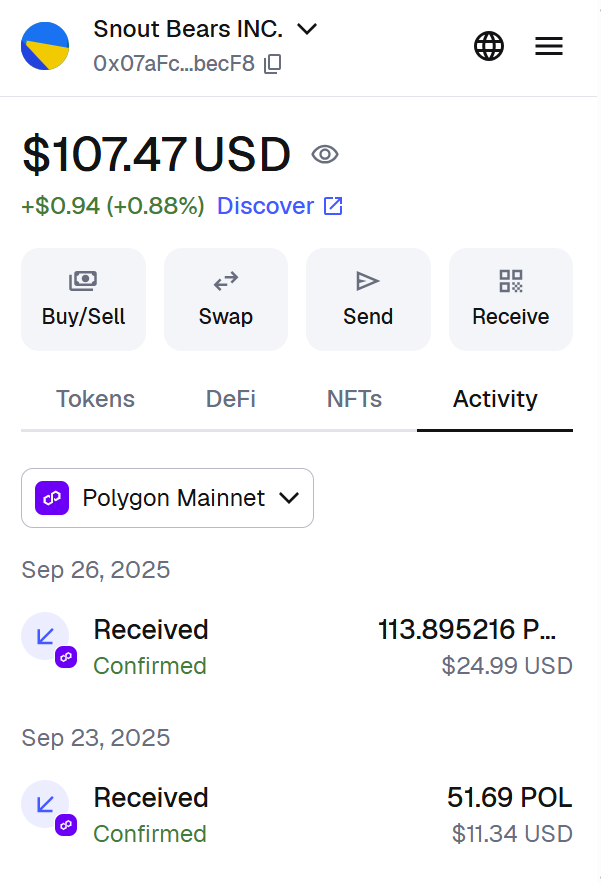Copy the wallet address 0x07aFc...becF8
This screenshot has width=601, height=883.
click(273, 64)
